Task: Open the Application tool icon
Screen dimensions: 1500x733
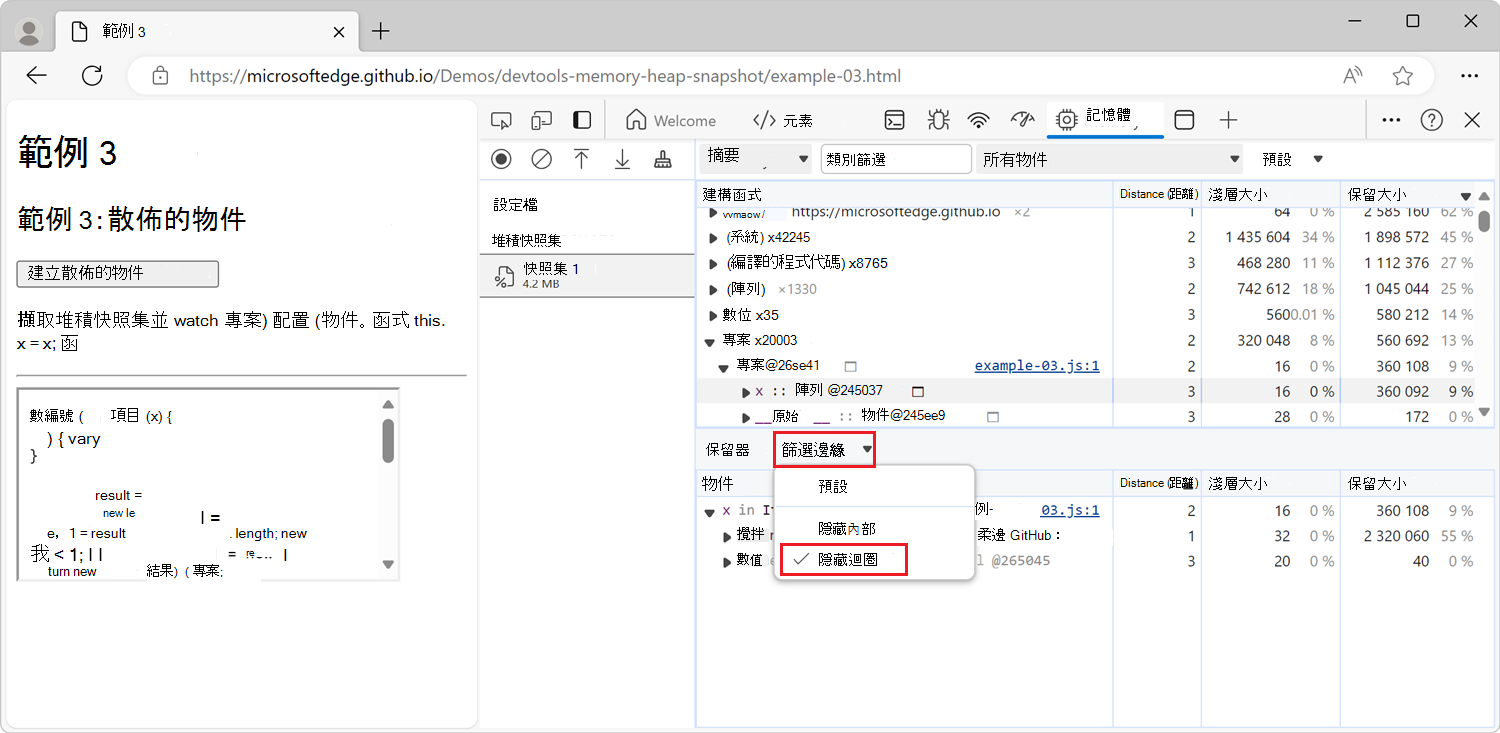Action: [1184, 121]
